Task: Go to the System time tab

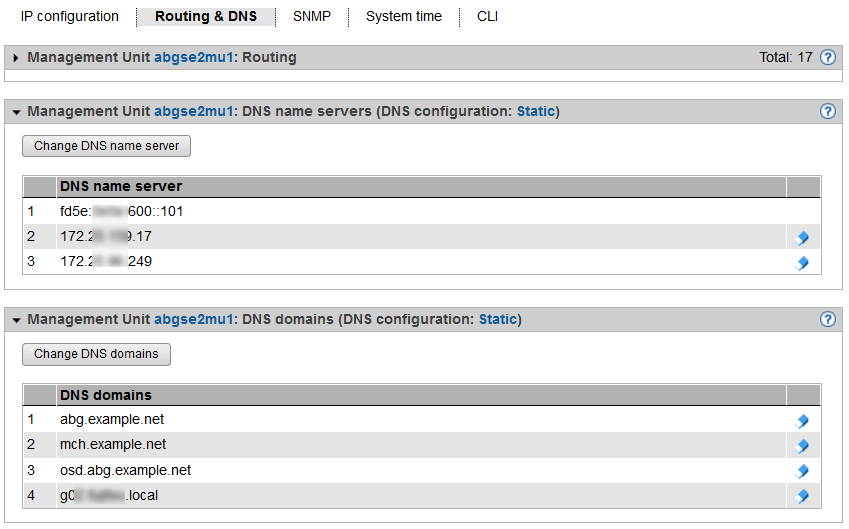Action: 404,17
